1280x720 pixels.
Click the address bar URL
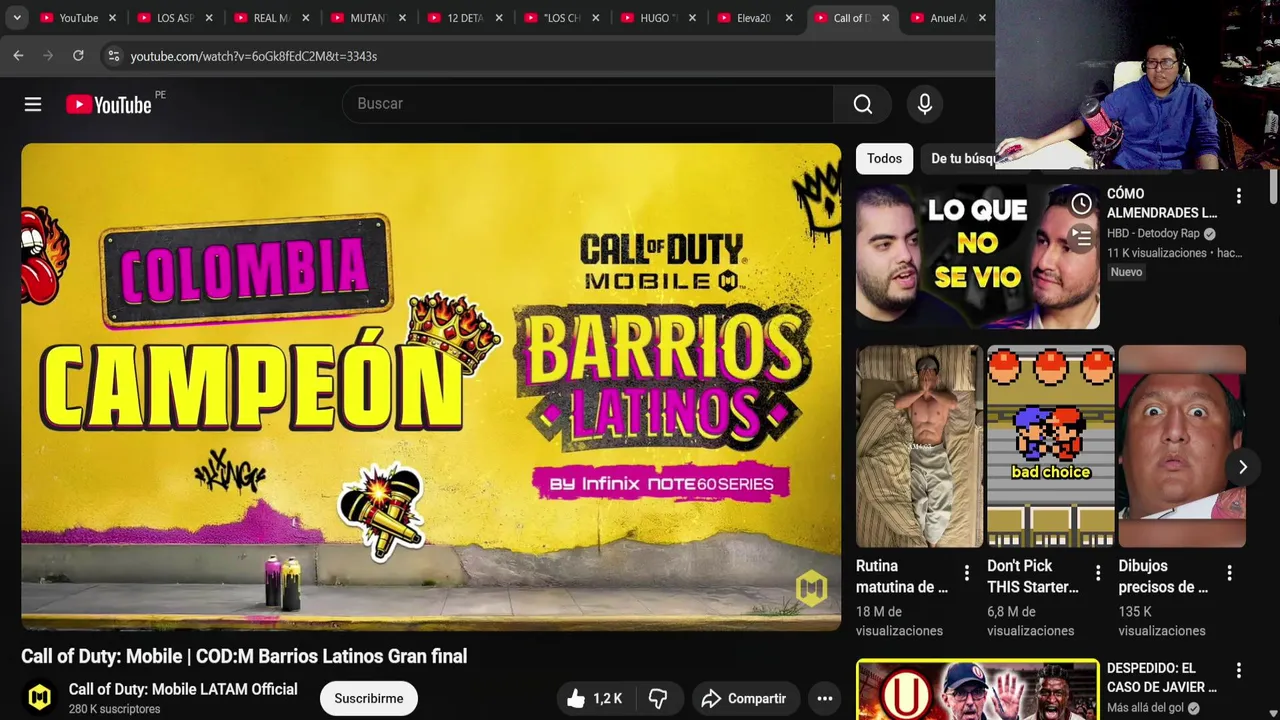tap(254, 56)
